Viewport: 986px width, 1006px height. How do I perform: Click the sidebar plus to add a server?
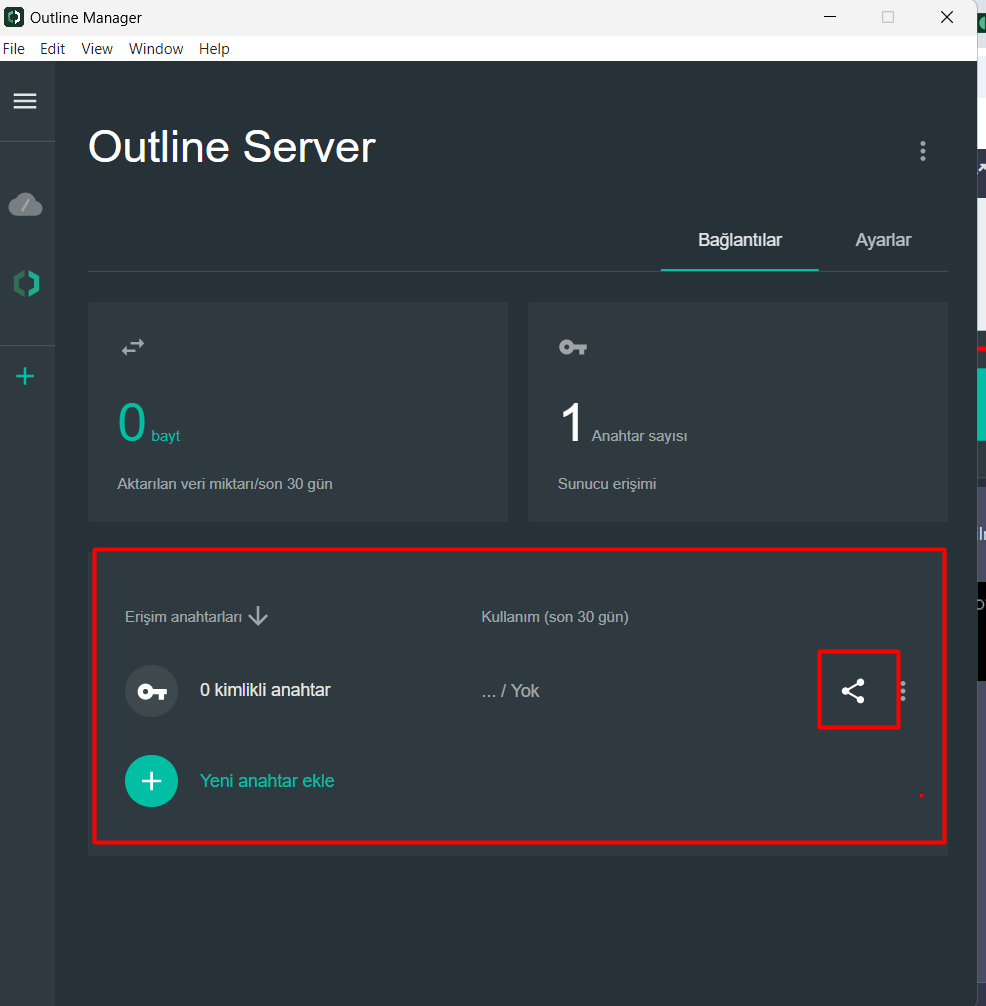(25, 376)
